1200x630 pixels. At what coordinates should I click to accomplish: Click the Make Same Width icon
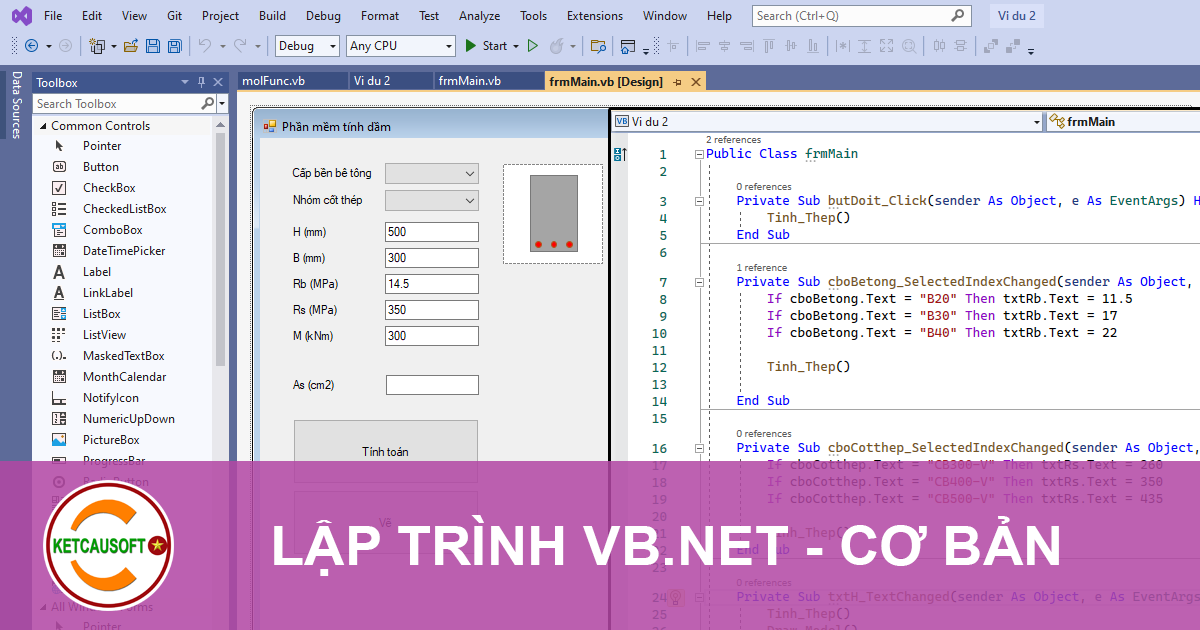point(843,46)
